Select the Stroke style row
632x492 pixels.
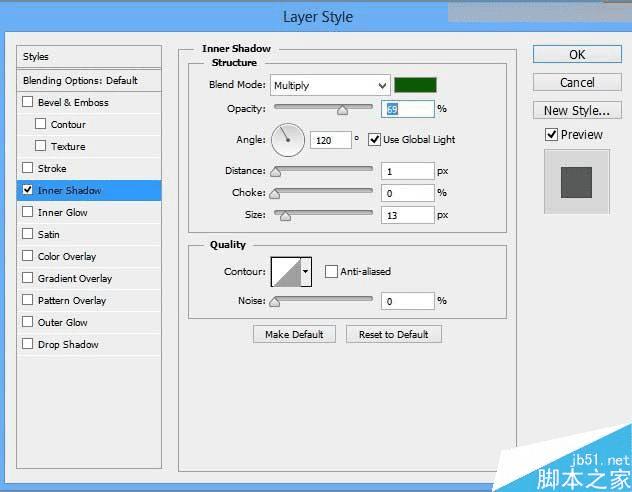[x=89, y=168]
